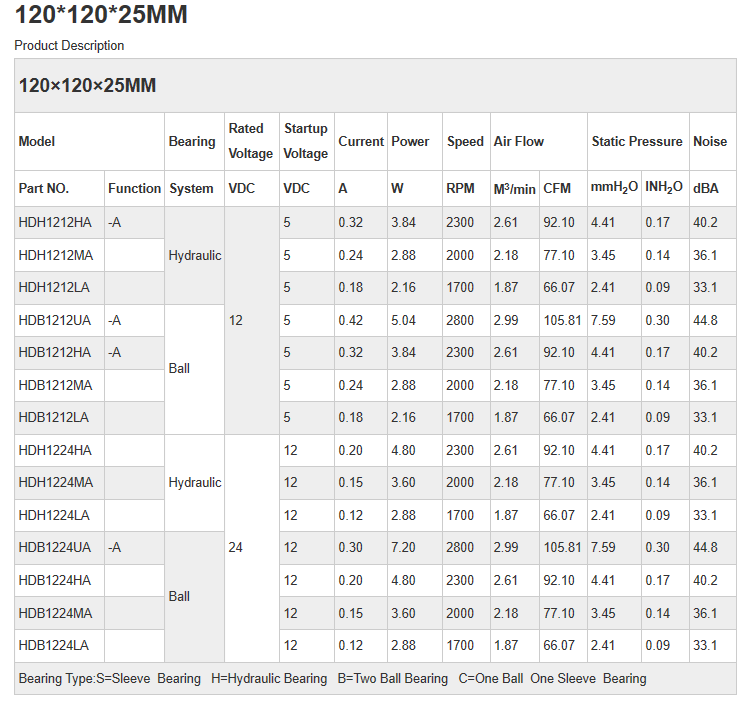Viewport: 751px width, 706px height.
Task: Click the Static Pressure column header
Action: (x=637, y=141)
